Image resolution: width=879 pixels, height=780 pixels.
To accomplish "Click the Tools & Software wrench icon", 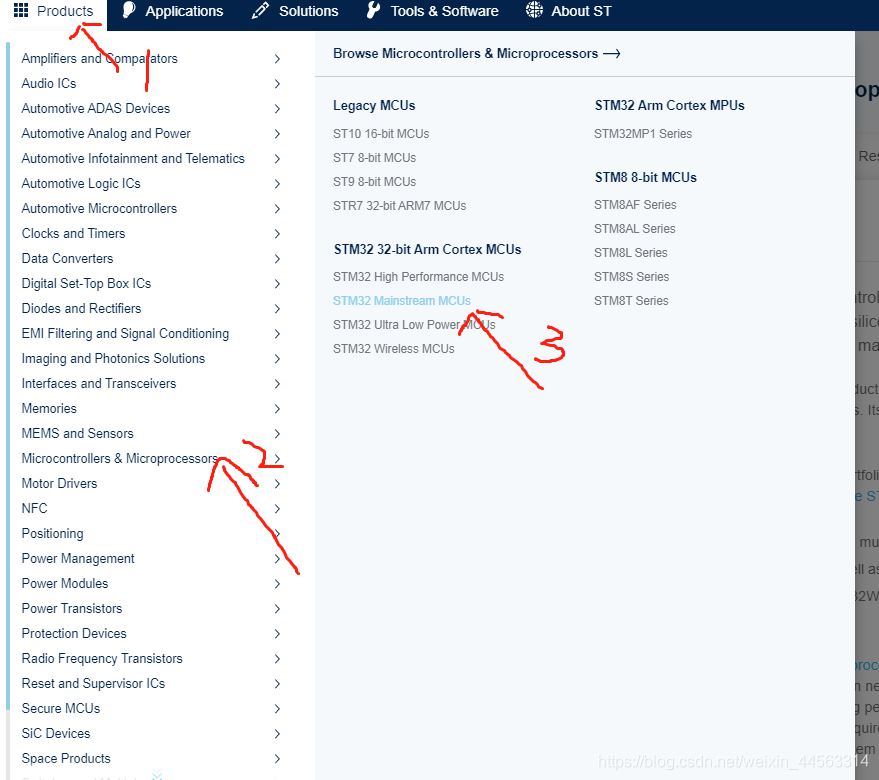I will pos(373,10).
